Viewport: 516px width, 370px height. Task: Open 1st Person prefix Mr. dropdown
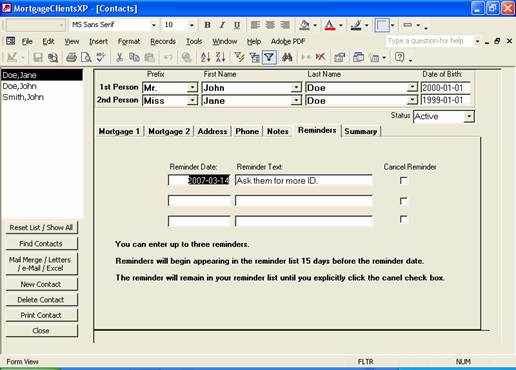tap(192, 88)
